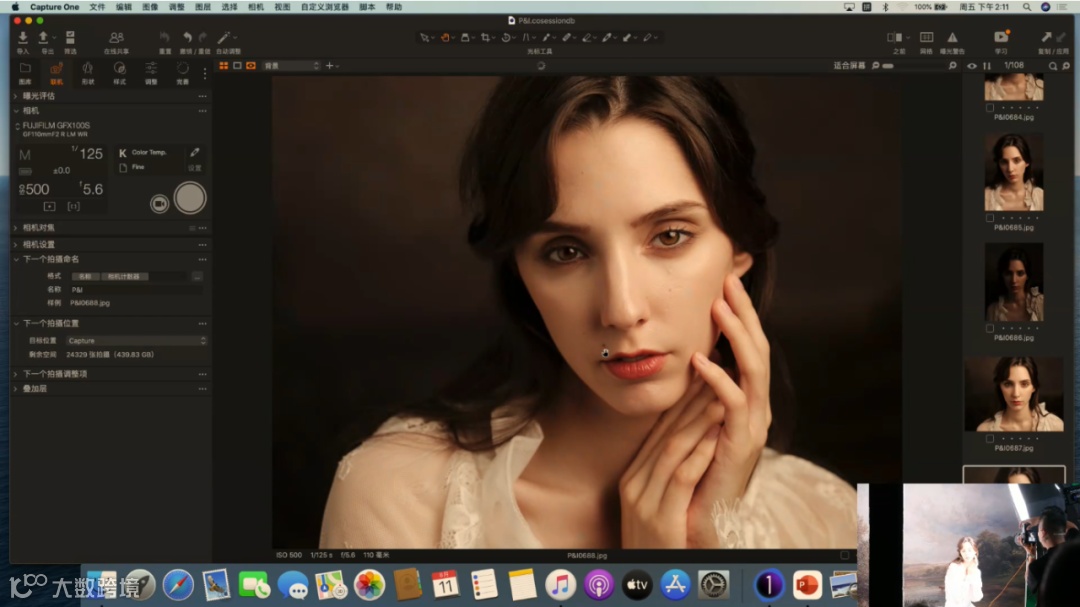
Task: Open tool tabs more options dots
Action: tap(205, 73)
